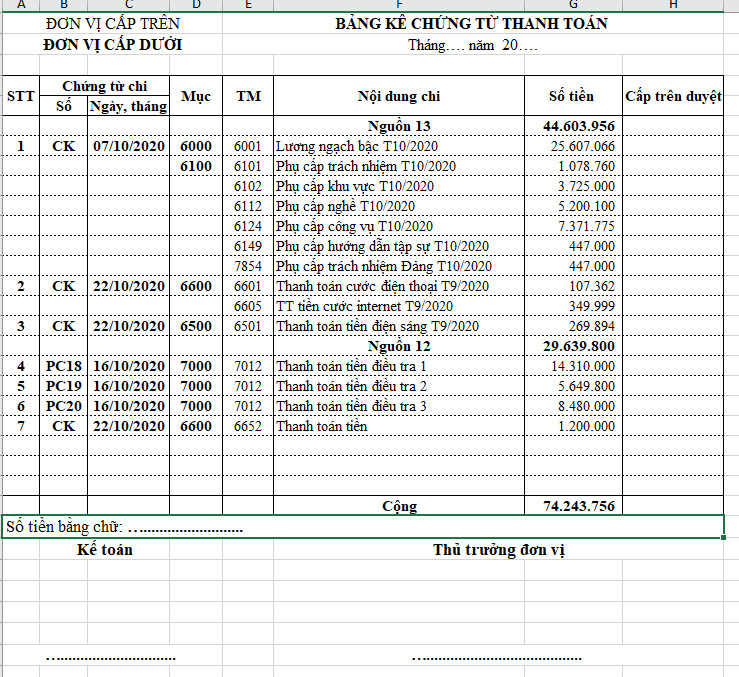The image size is (739, 677).
Task: Select the Tháng…. năm 20…. cell
Action: [x=472, y=44]
